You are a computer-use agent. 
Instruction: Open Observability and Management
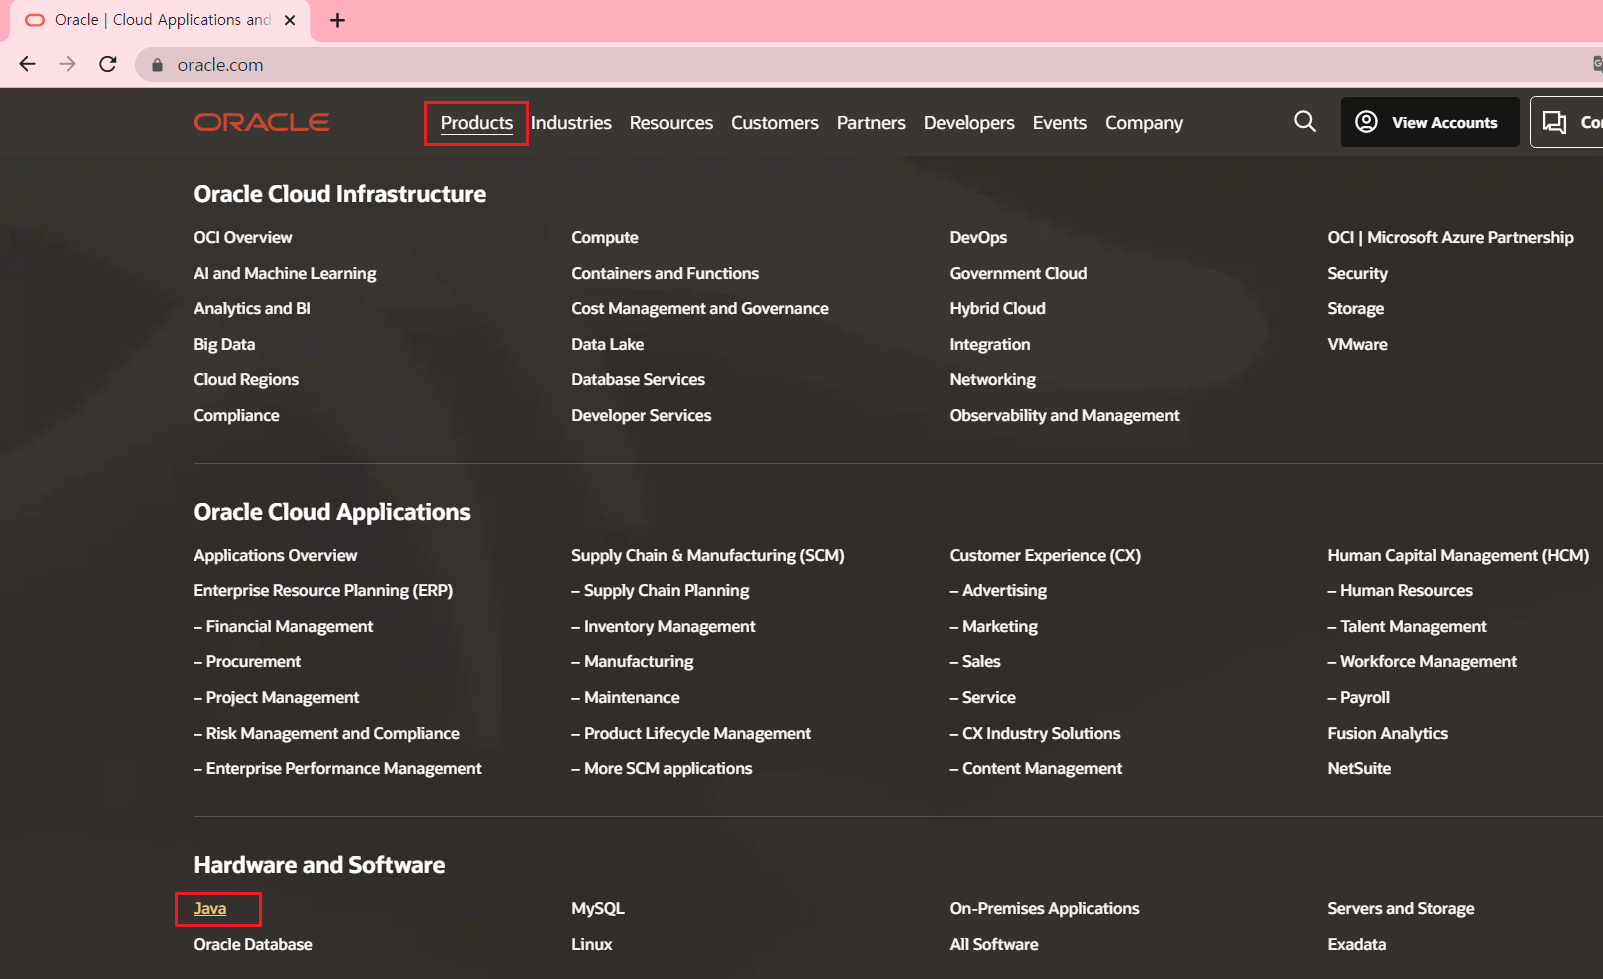[1065, 415]
